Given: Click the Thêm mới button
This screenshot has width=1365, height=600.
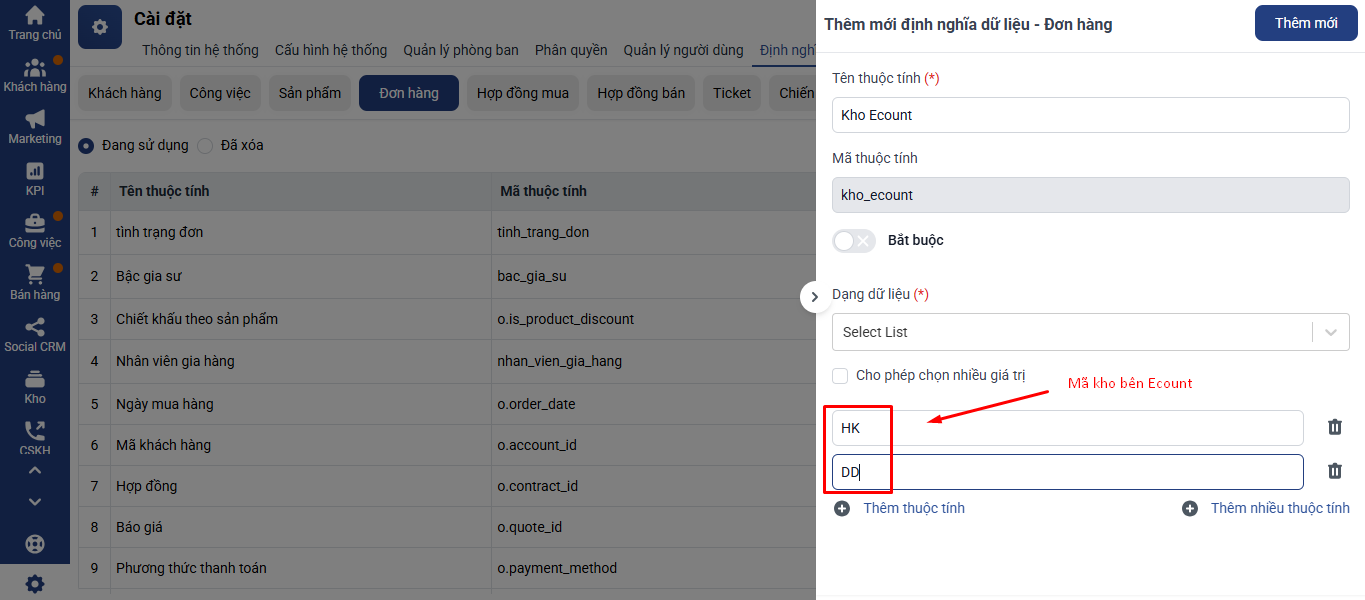Looking at the screenshot, I should [1305, 23].
